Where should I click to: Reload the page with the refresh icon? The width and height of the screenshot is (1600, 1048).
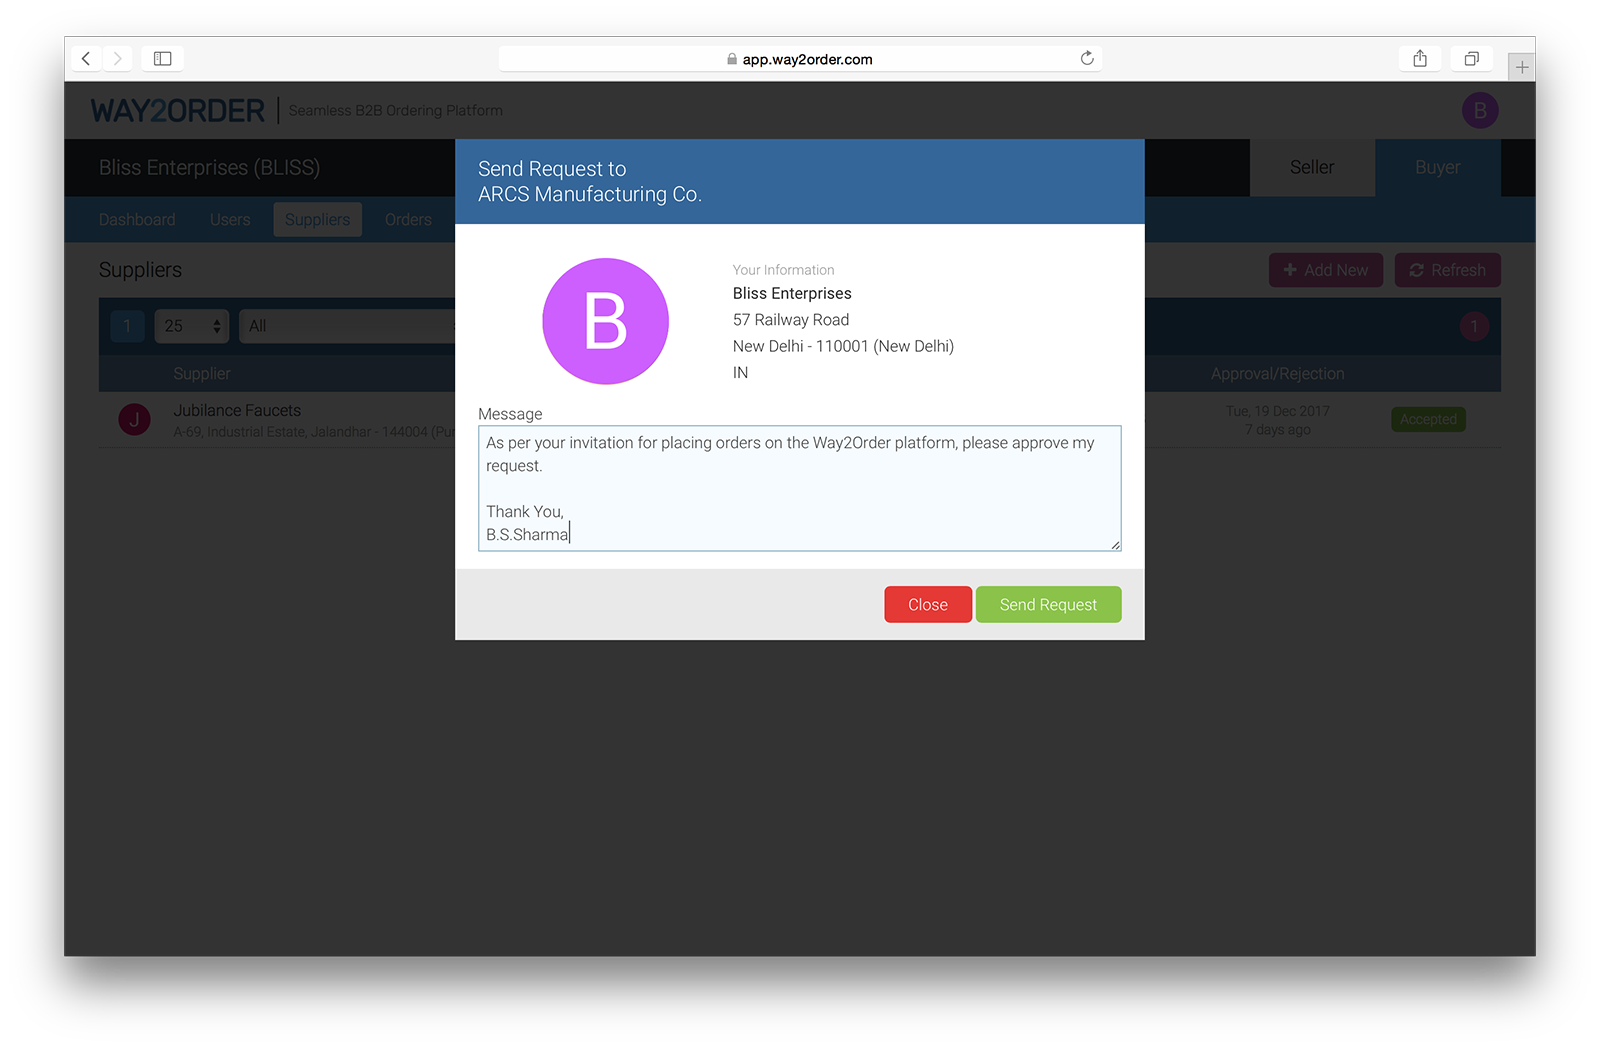point(1087,58)
